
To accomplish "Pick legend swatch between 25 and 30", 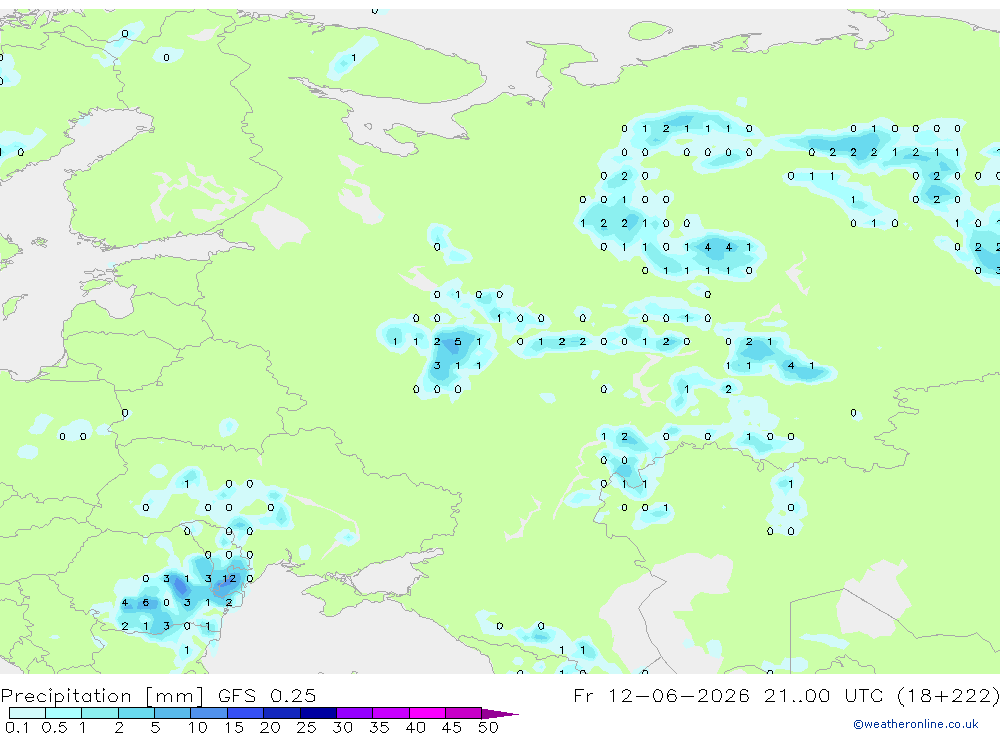I will [x=318, y=713].
